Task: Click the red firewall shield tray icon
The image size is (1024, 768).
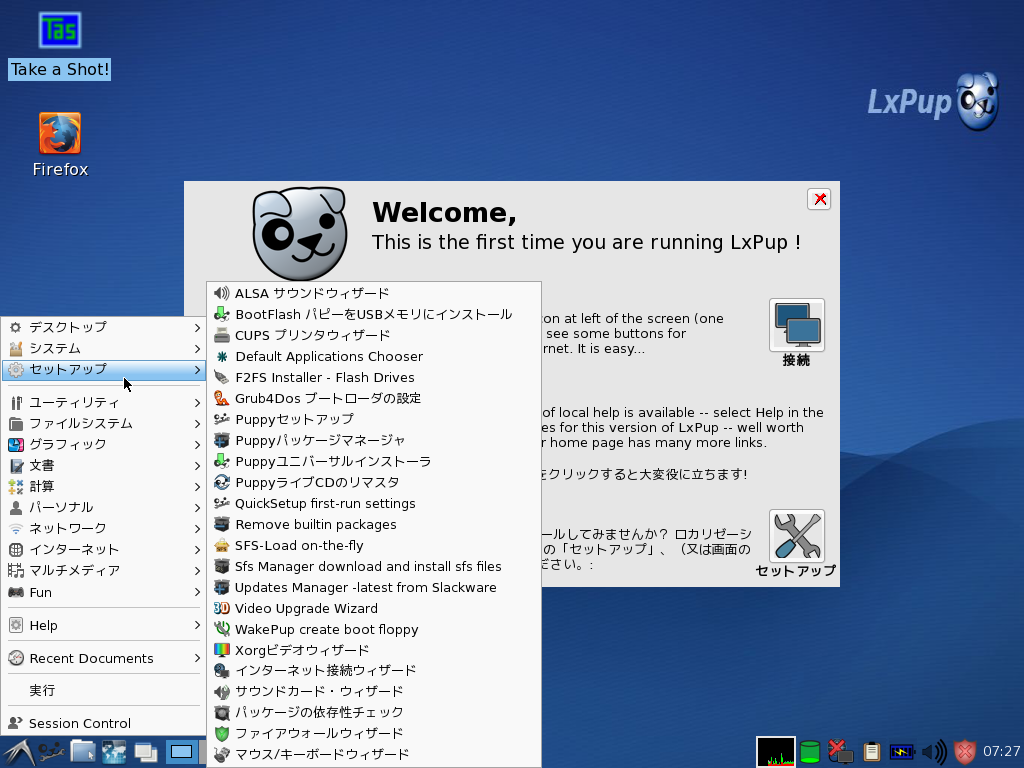Action: coord(965,752)
